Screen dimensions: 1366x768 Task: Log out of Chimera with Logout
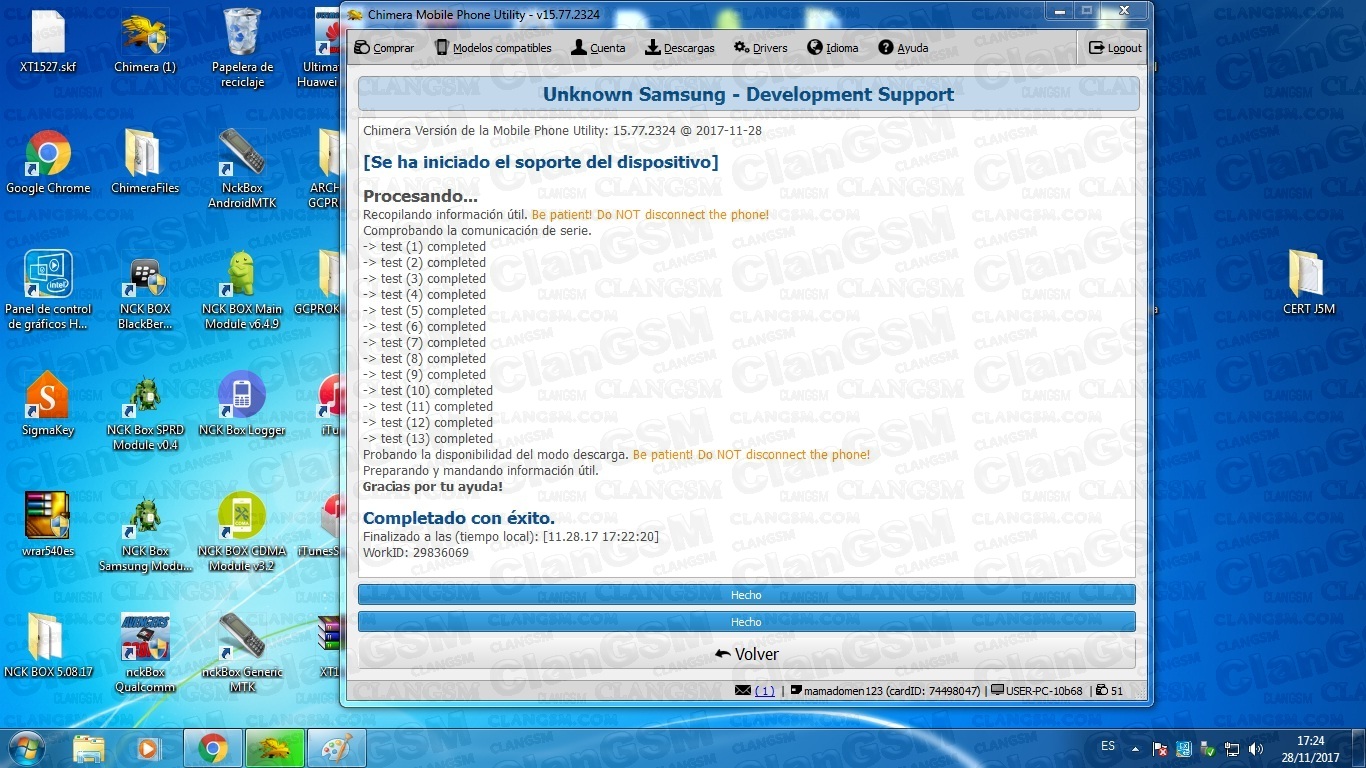pyautogui.click(x=1115, y=48)
